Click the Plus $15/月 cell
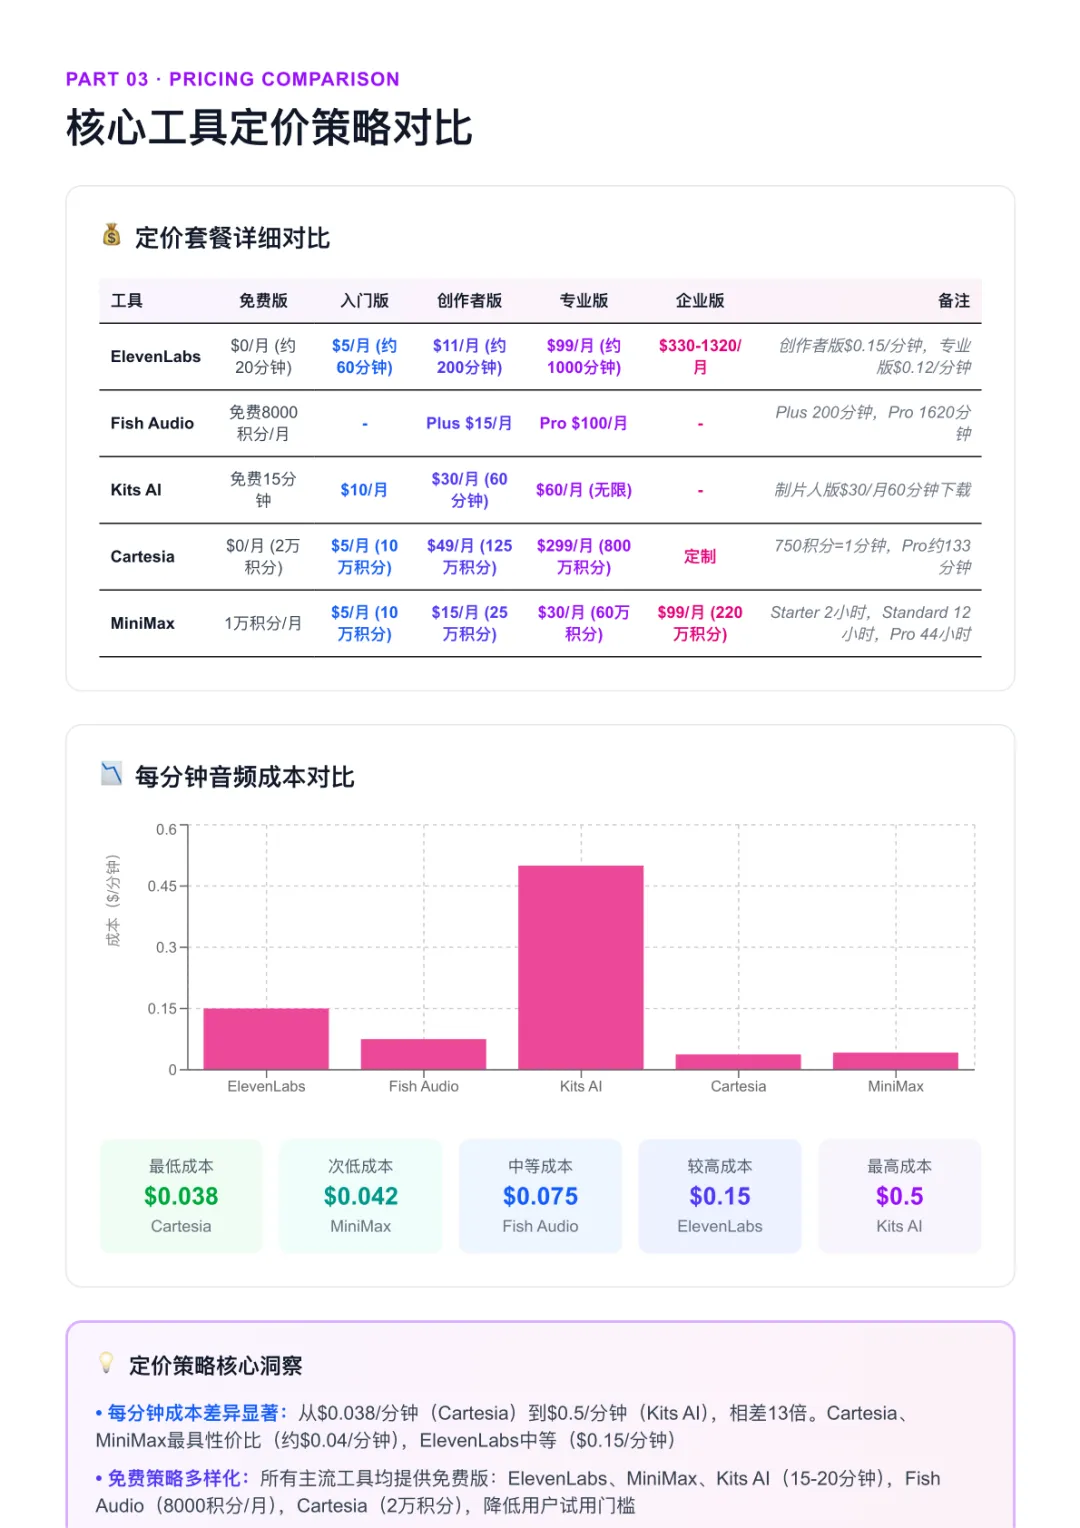The height and width of the screenshot is (1528, 1080). tap(469, 423)
